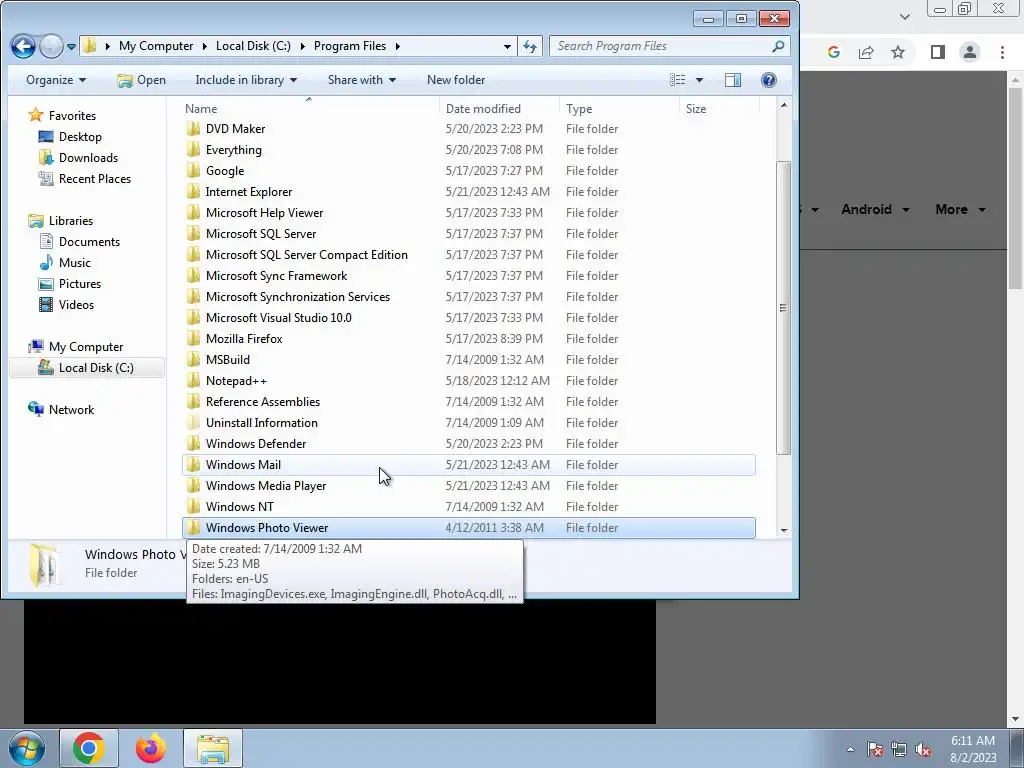Open the Documents library
Image resolution: width=1024 pixels, height=768 pixels.
click(89, 242)
